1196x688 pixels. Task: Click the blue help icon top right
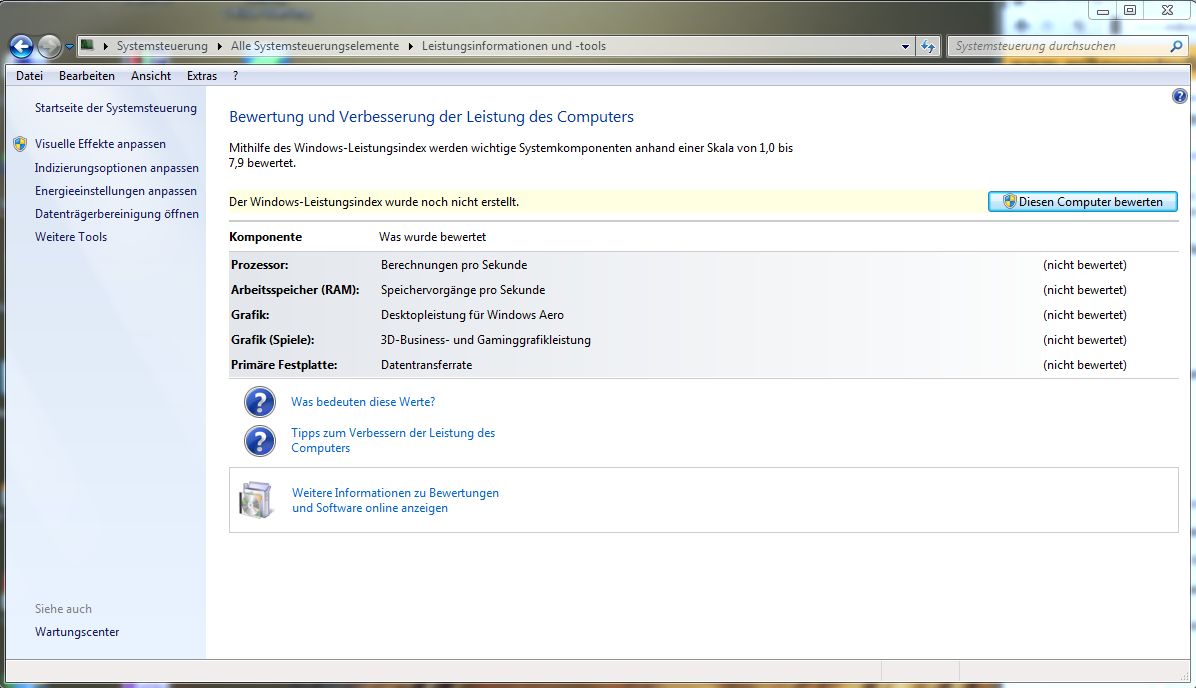(1179, 96)
